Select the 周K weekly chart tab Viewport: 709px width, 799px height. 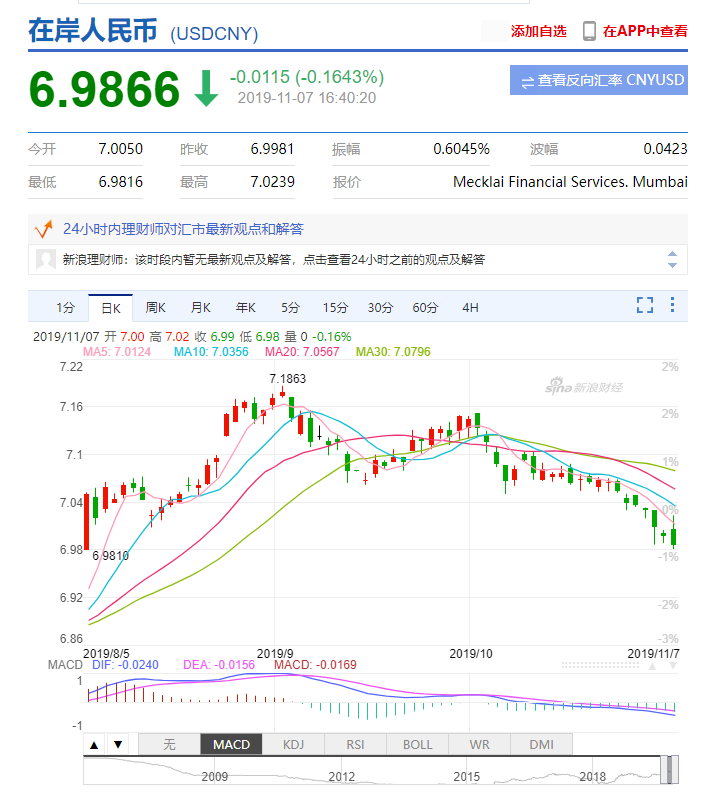click(x=155, y=307)
